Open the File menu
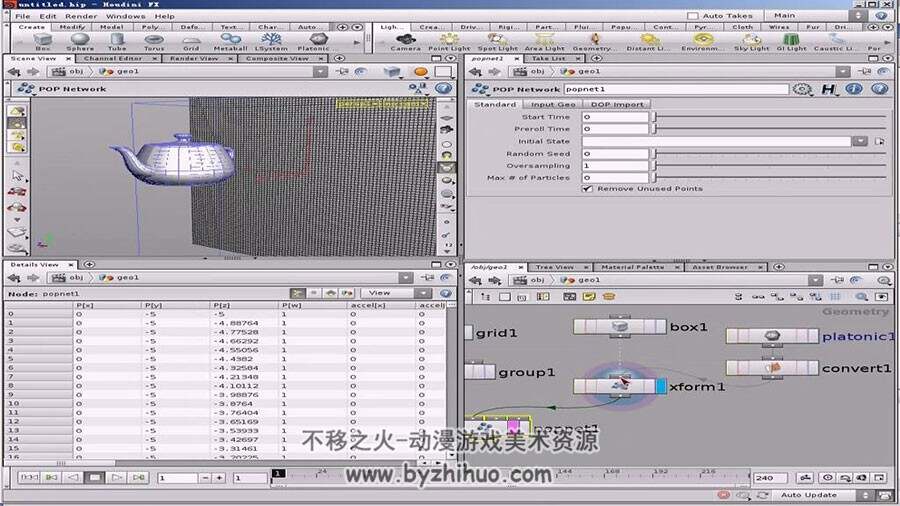Image resolution: width=900 pixels, height=506 pixels. [22, 16]
